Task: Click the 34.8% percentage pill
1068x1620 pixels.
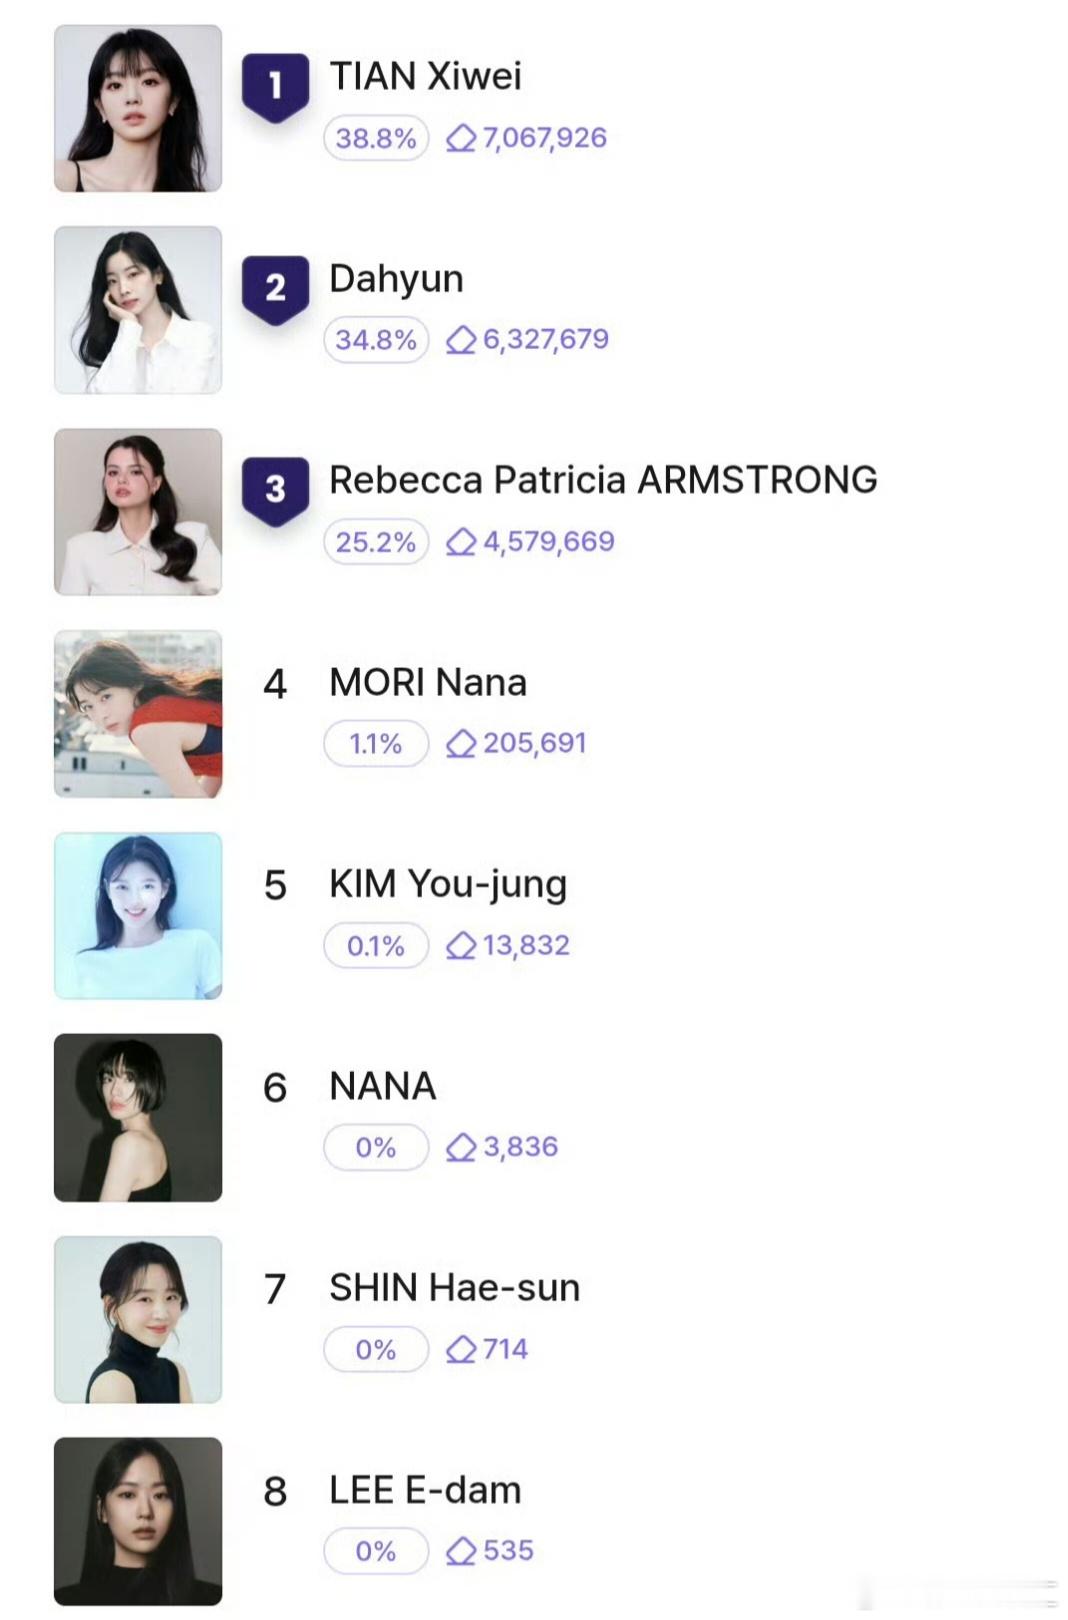Action: [376, 340]
